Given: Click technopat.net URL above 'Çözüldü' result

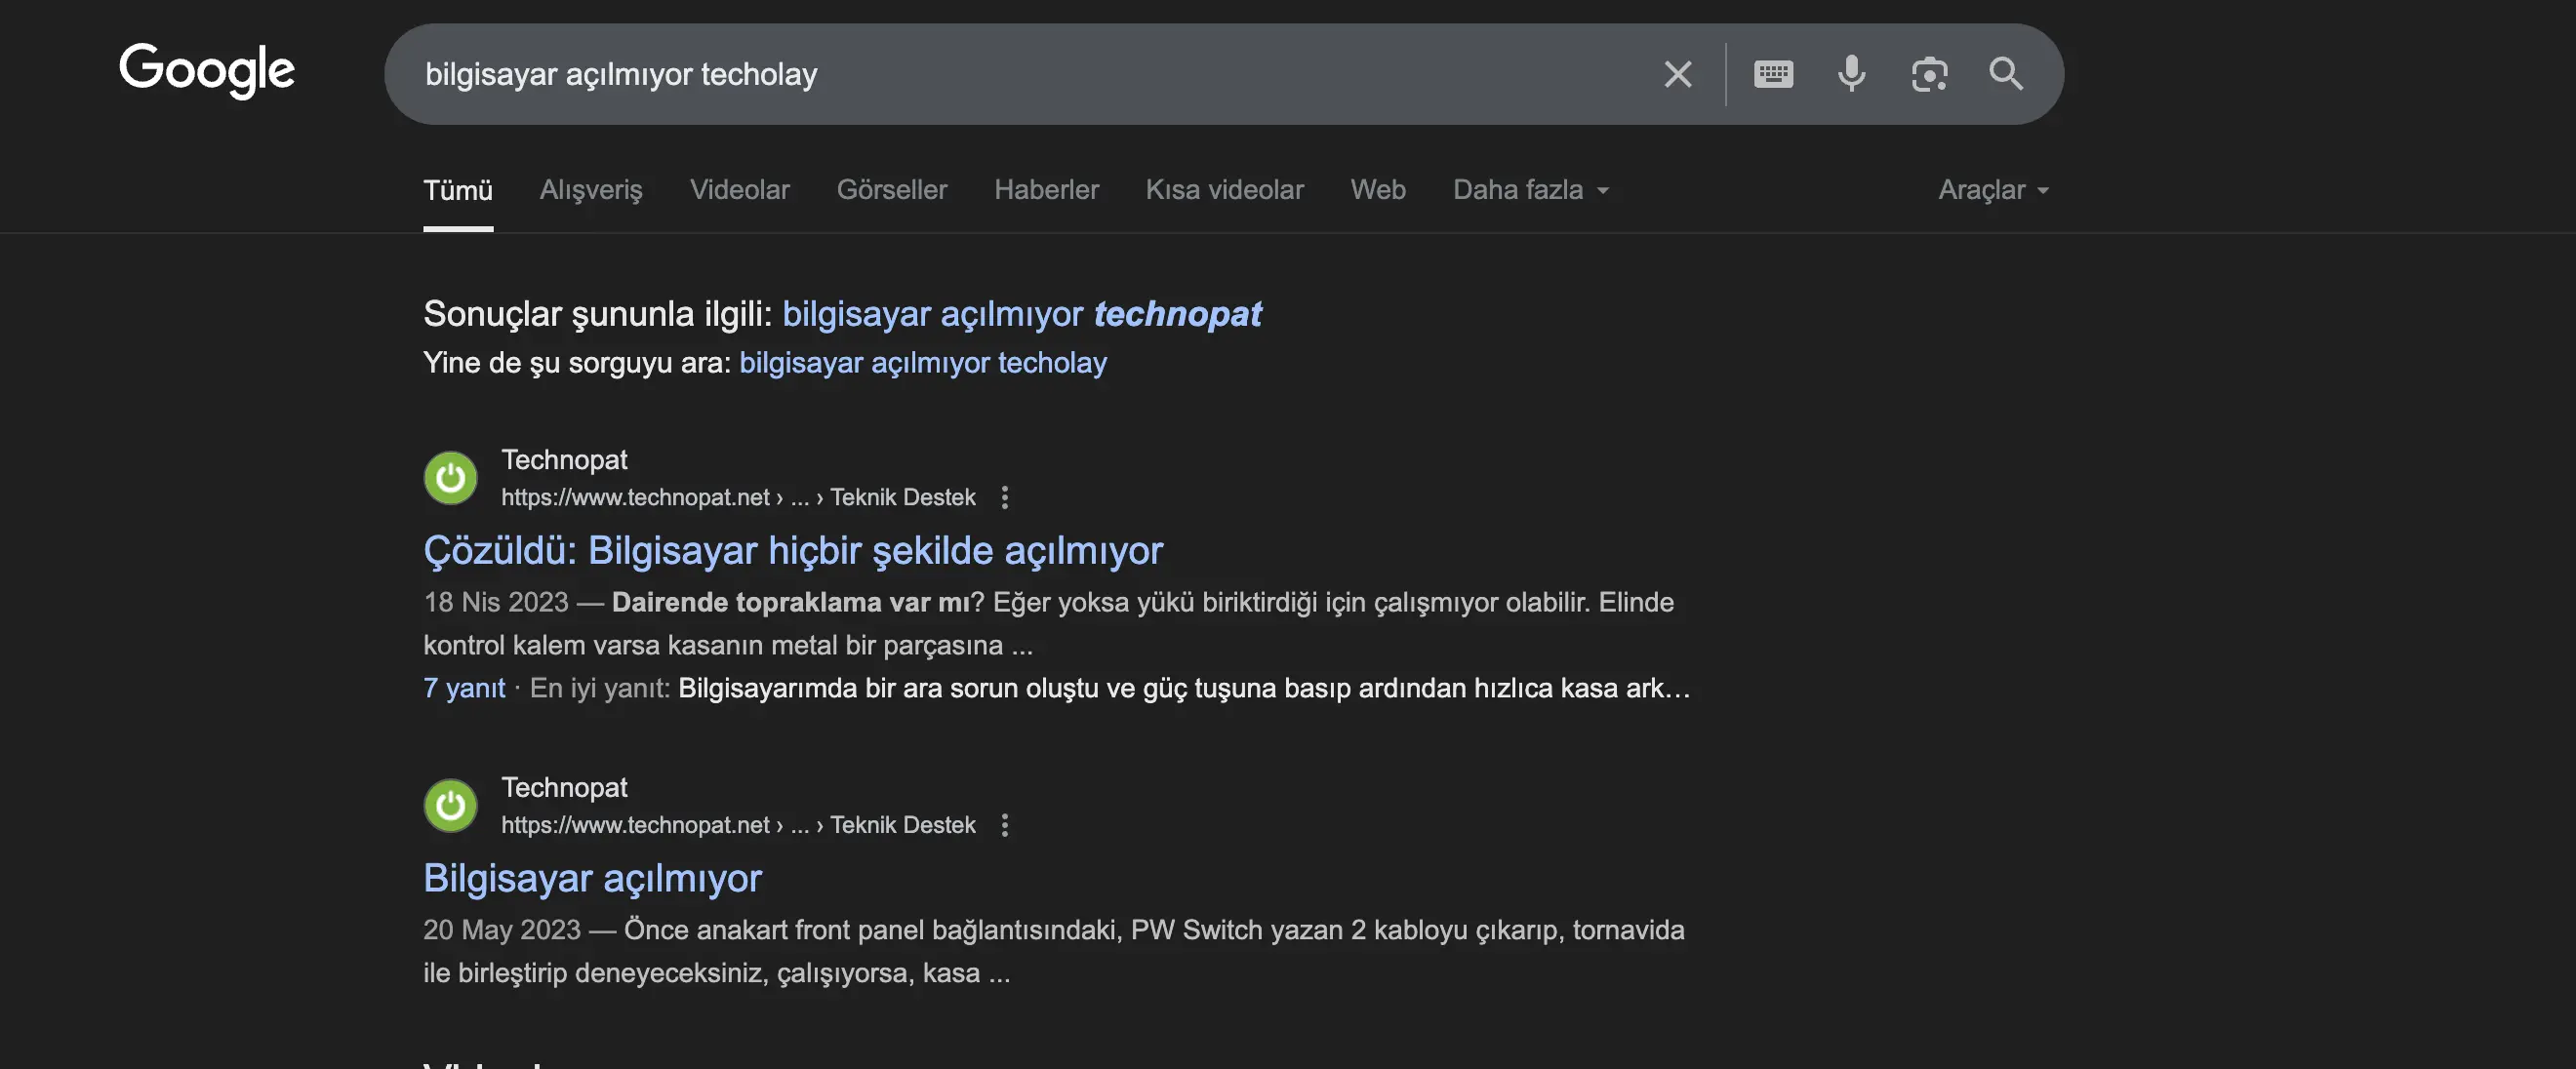Looking at the screenshot, I should tap(738, 498).
